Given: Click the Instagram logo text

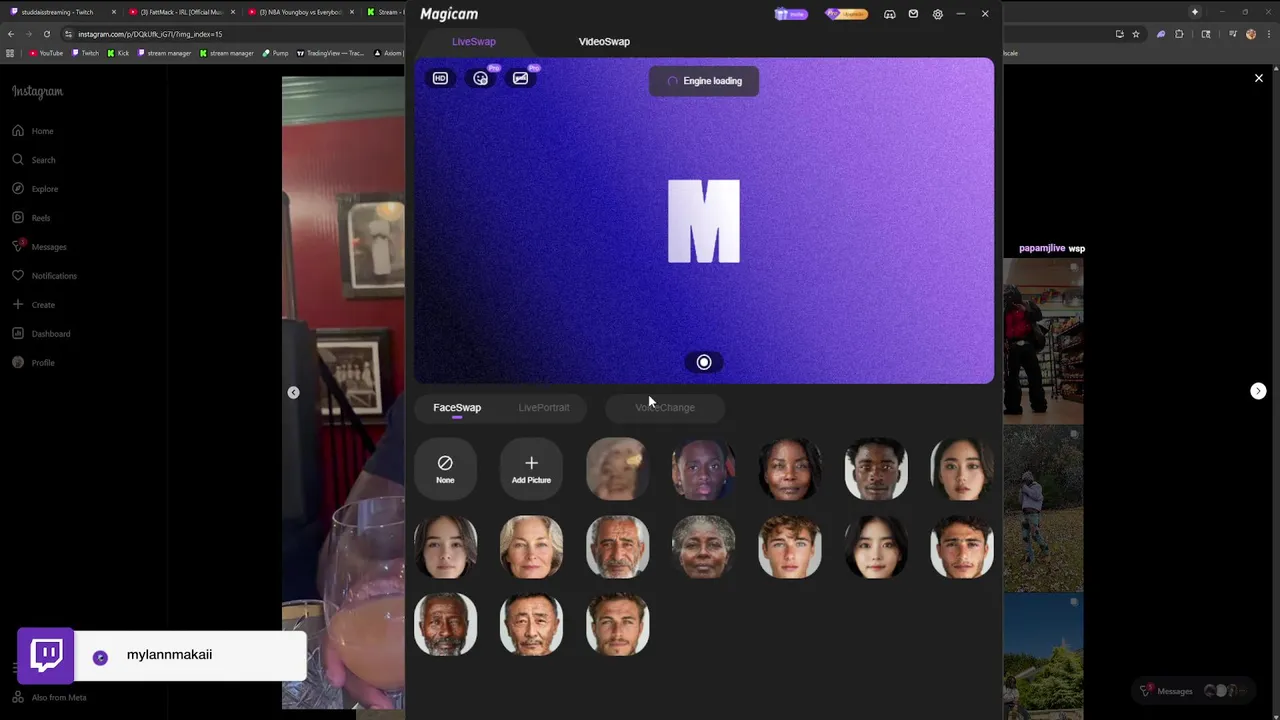Looking at the screenshot, I should (37, 91).
